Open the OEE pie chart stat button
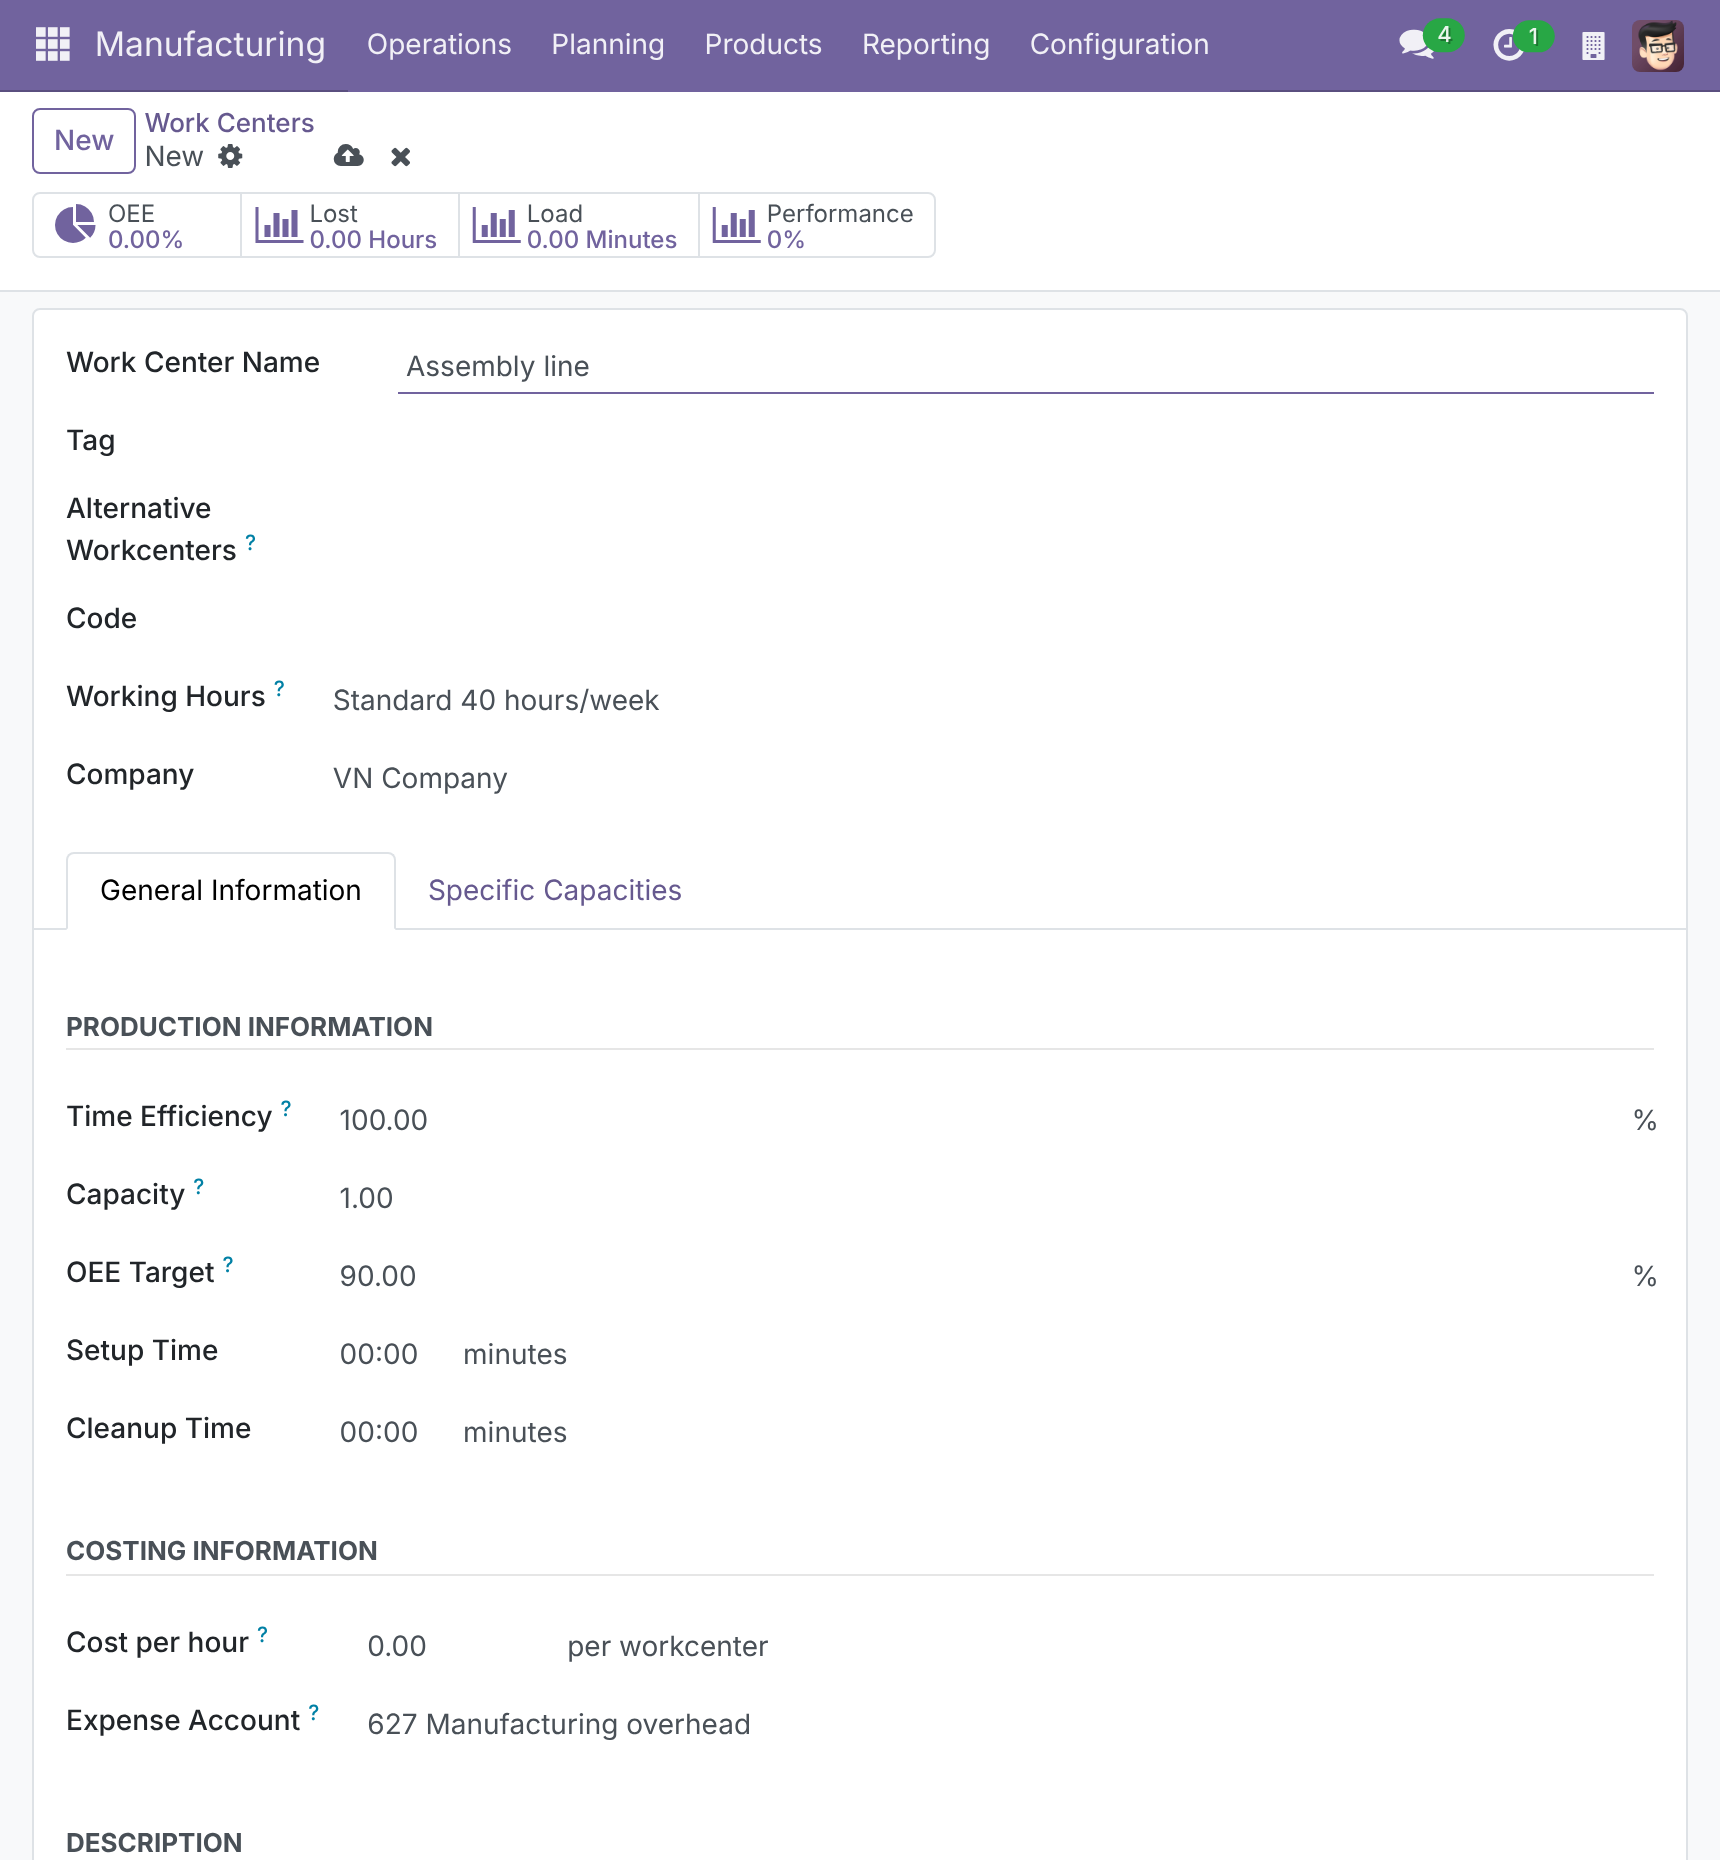This screenshot has width=1720, height=1860. (x=137, y=226)
